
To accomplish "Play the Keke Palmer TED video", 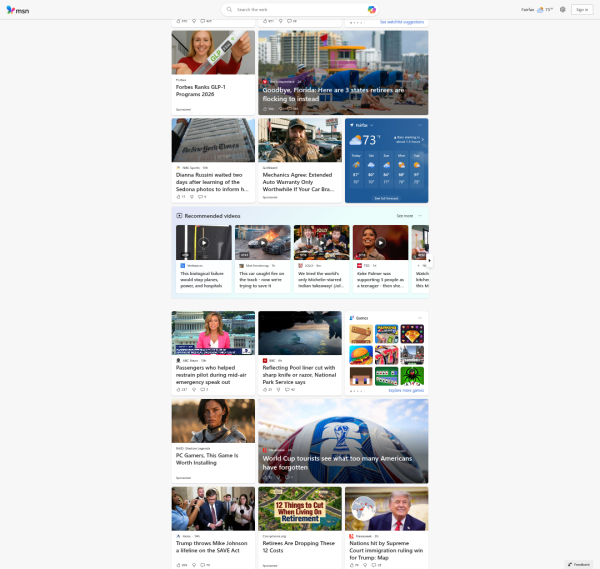I will [x=380, y=243].
